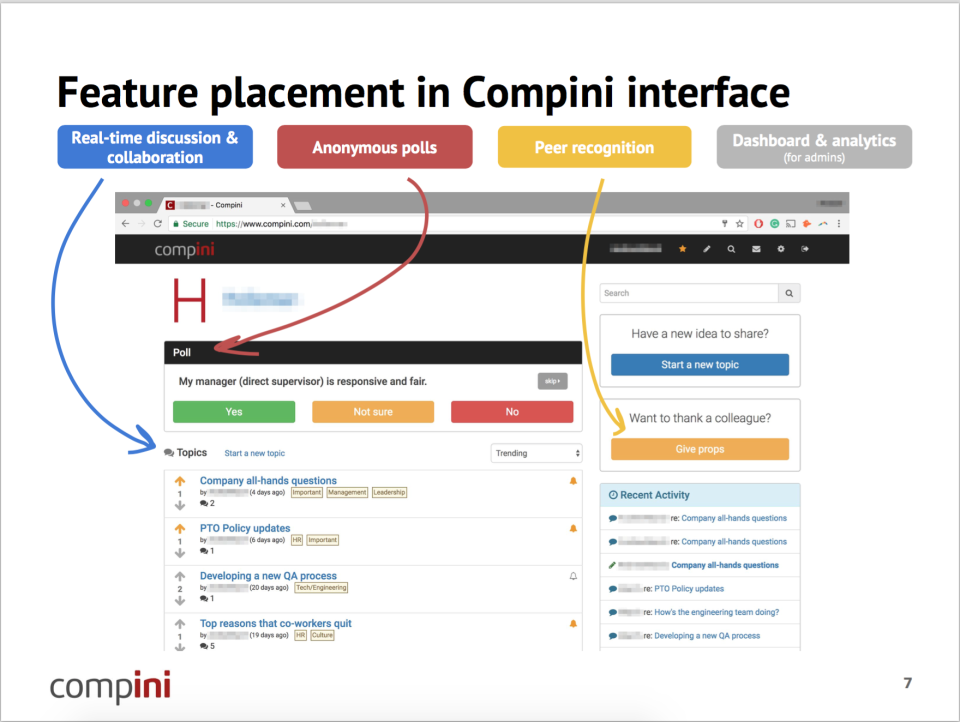Open the Trending sort dropdown
Screen dimensions: 960x722
point(536,453)
